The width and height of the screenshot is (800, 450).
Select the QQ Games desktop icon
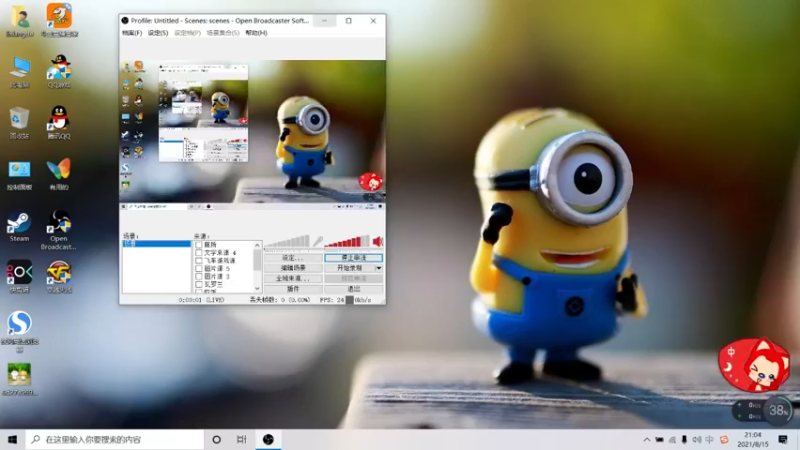tap(59, 71)
